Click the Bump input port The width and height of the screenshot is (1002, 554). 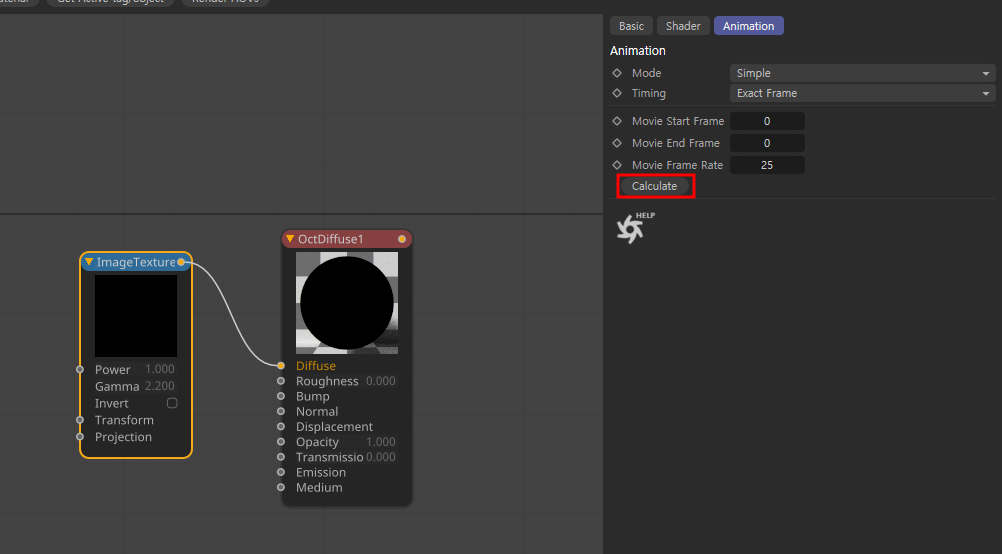(x=281, y=396)
